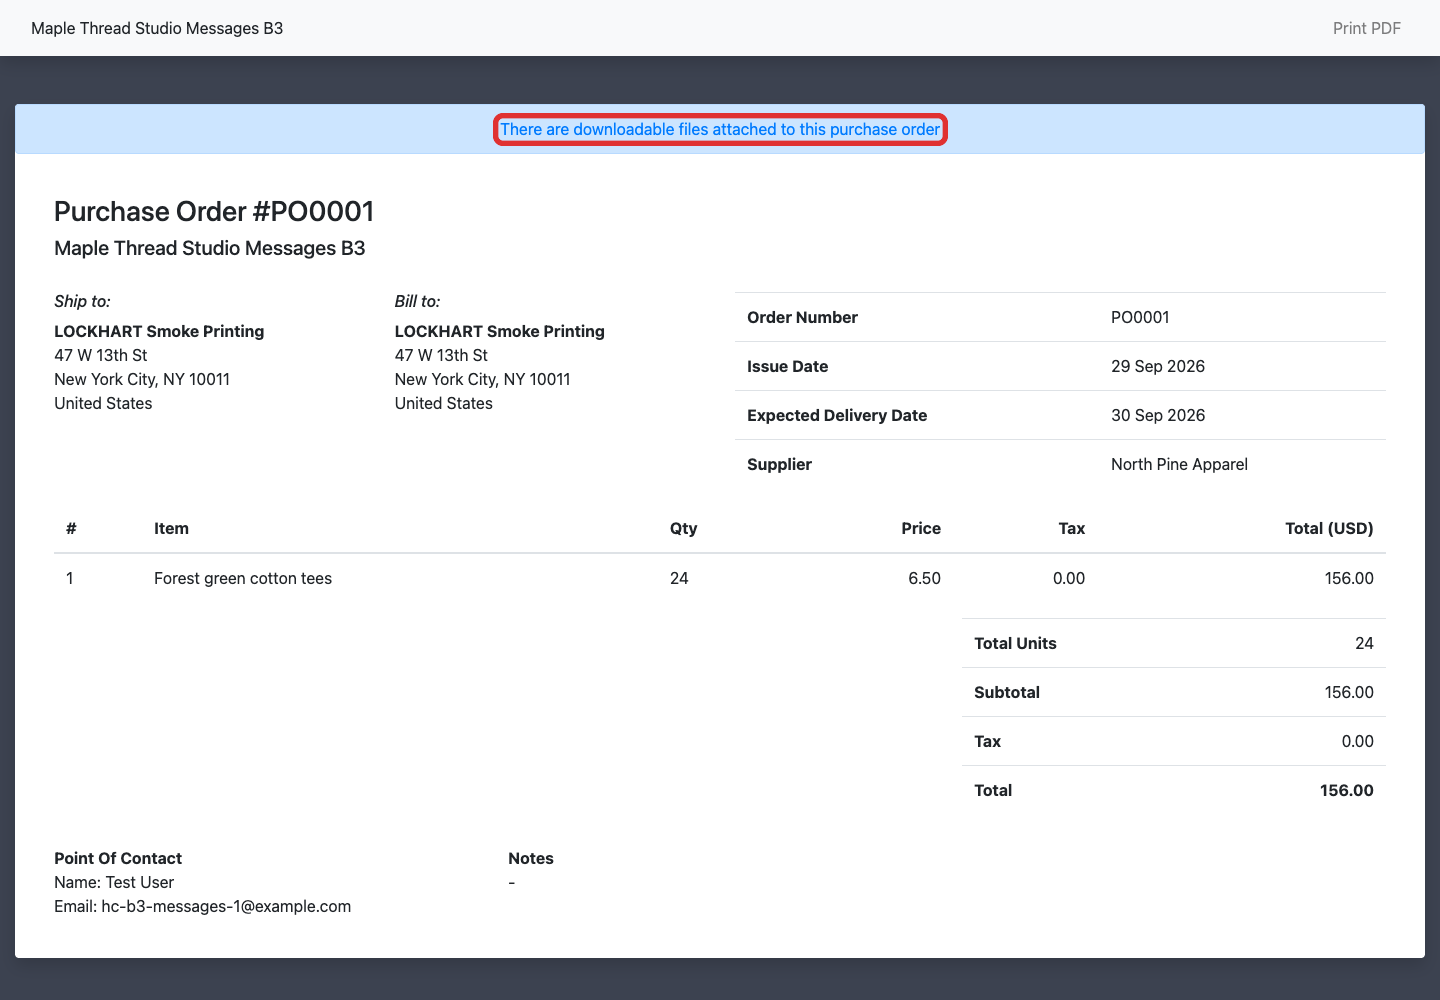Click bold grand total 156.00
Viewport: 1440px width, 1000px height.
1346,790
